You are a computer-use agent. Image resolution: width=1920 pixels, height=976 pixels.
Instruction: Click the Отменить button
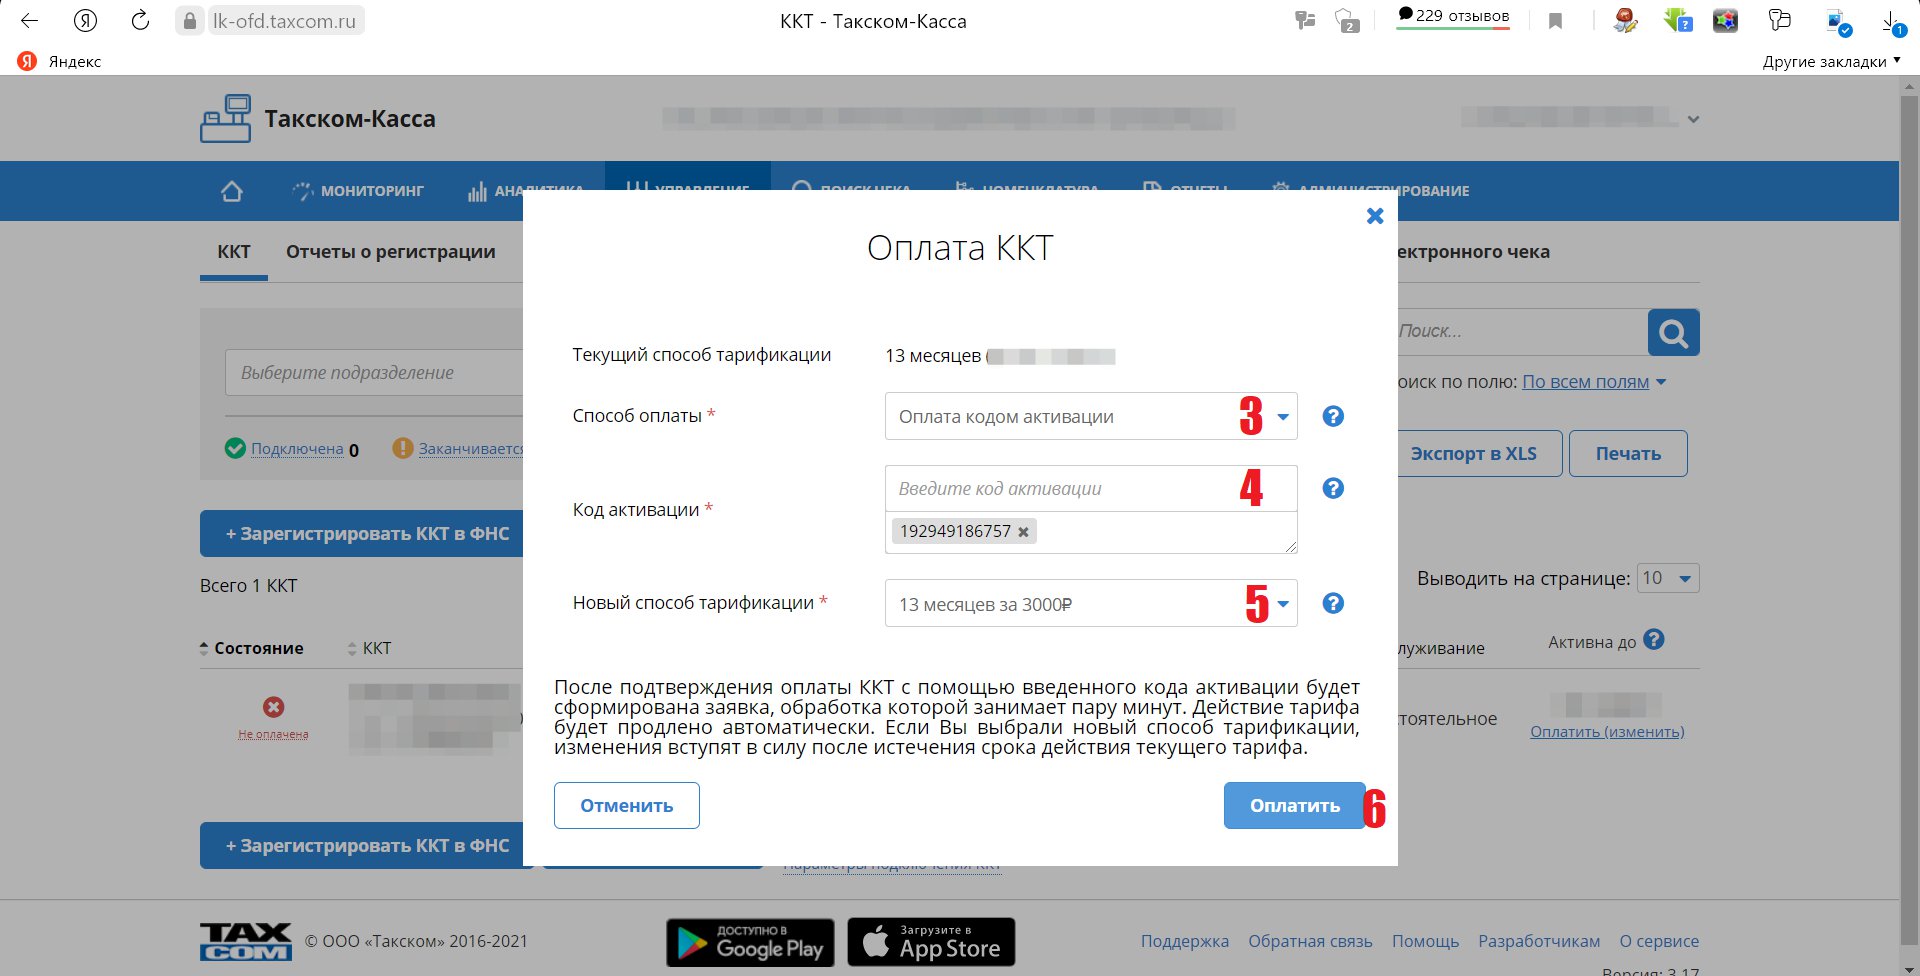627,805
